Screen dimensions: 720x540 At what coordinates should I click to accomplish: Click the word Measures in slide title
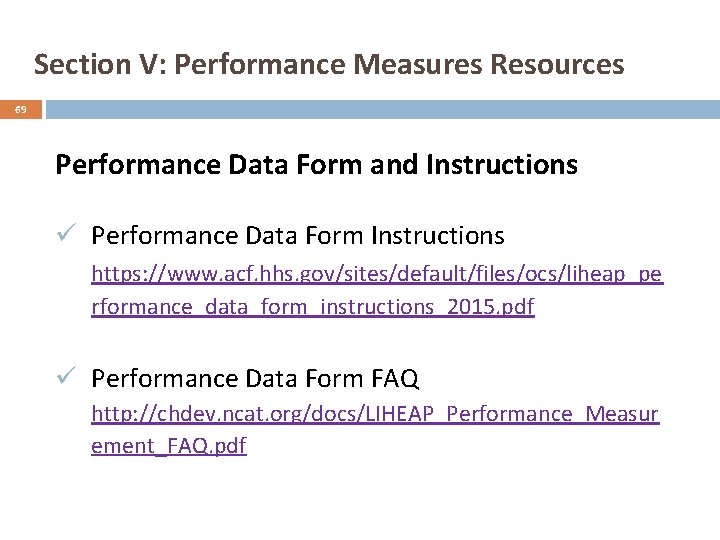[418, 64]
